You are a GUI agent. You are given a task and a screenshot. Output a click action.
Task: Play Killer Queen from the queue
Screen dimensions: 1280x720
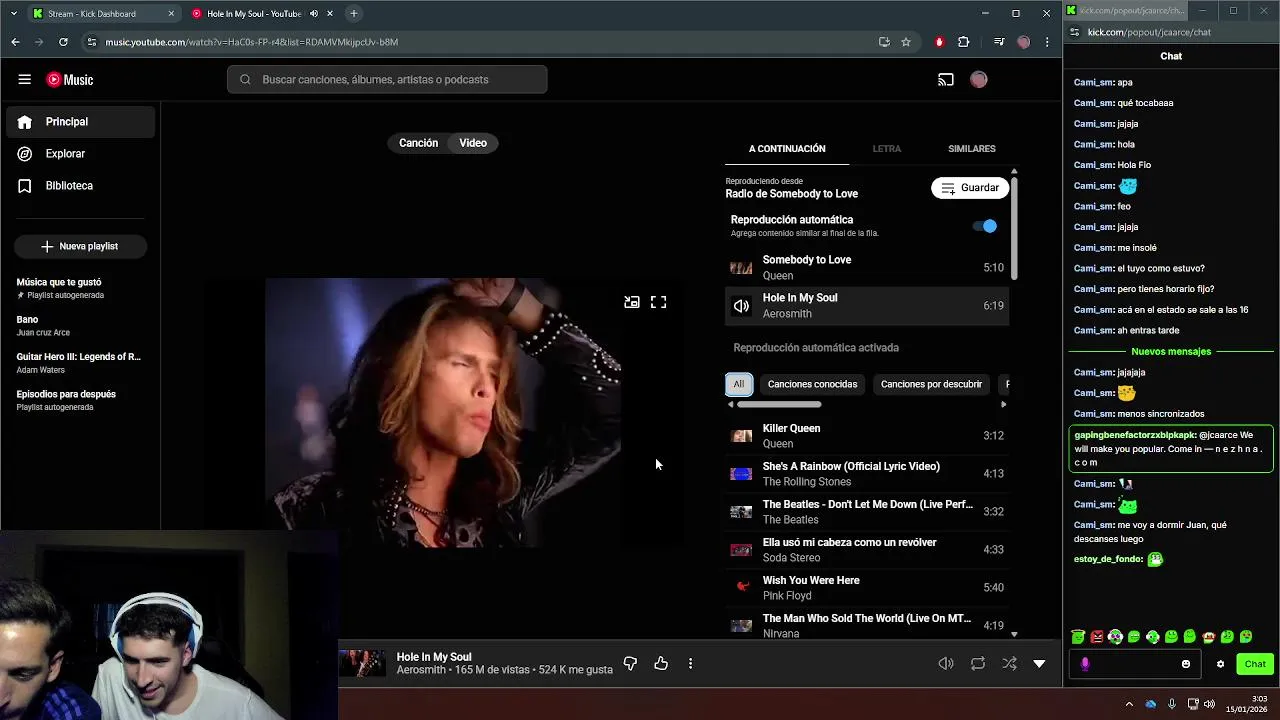click(866, 436)
